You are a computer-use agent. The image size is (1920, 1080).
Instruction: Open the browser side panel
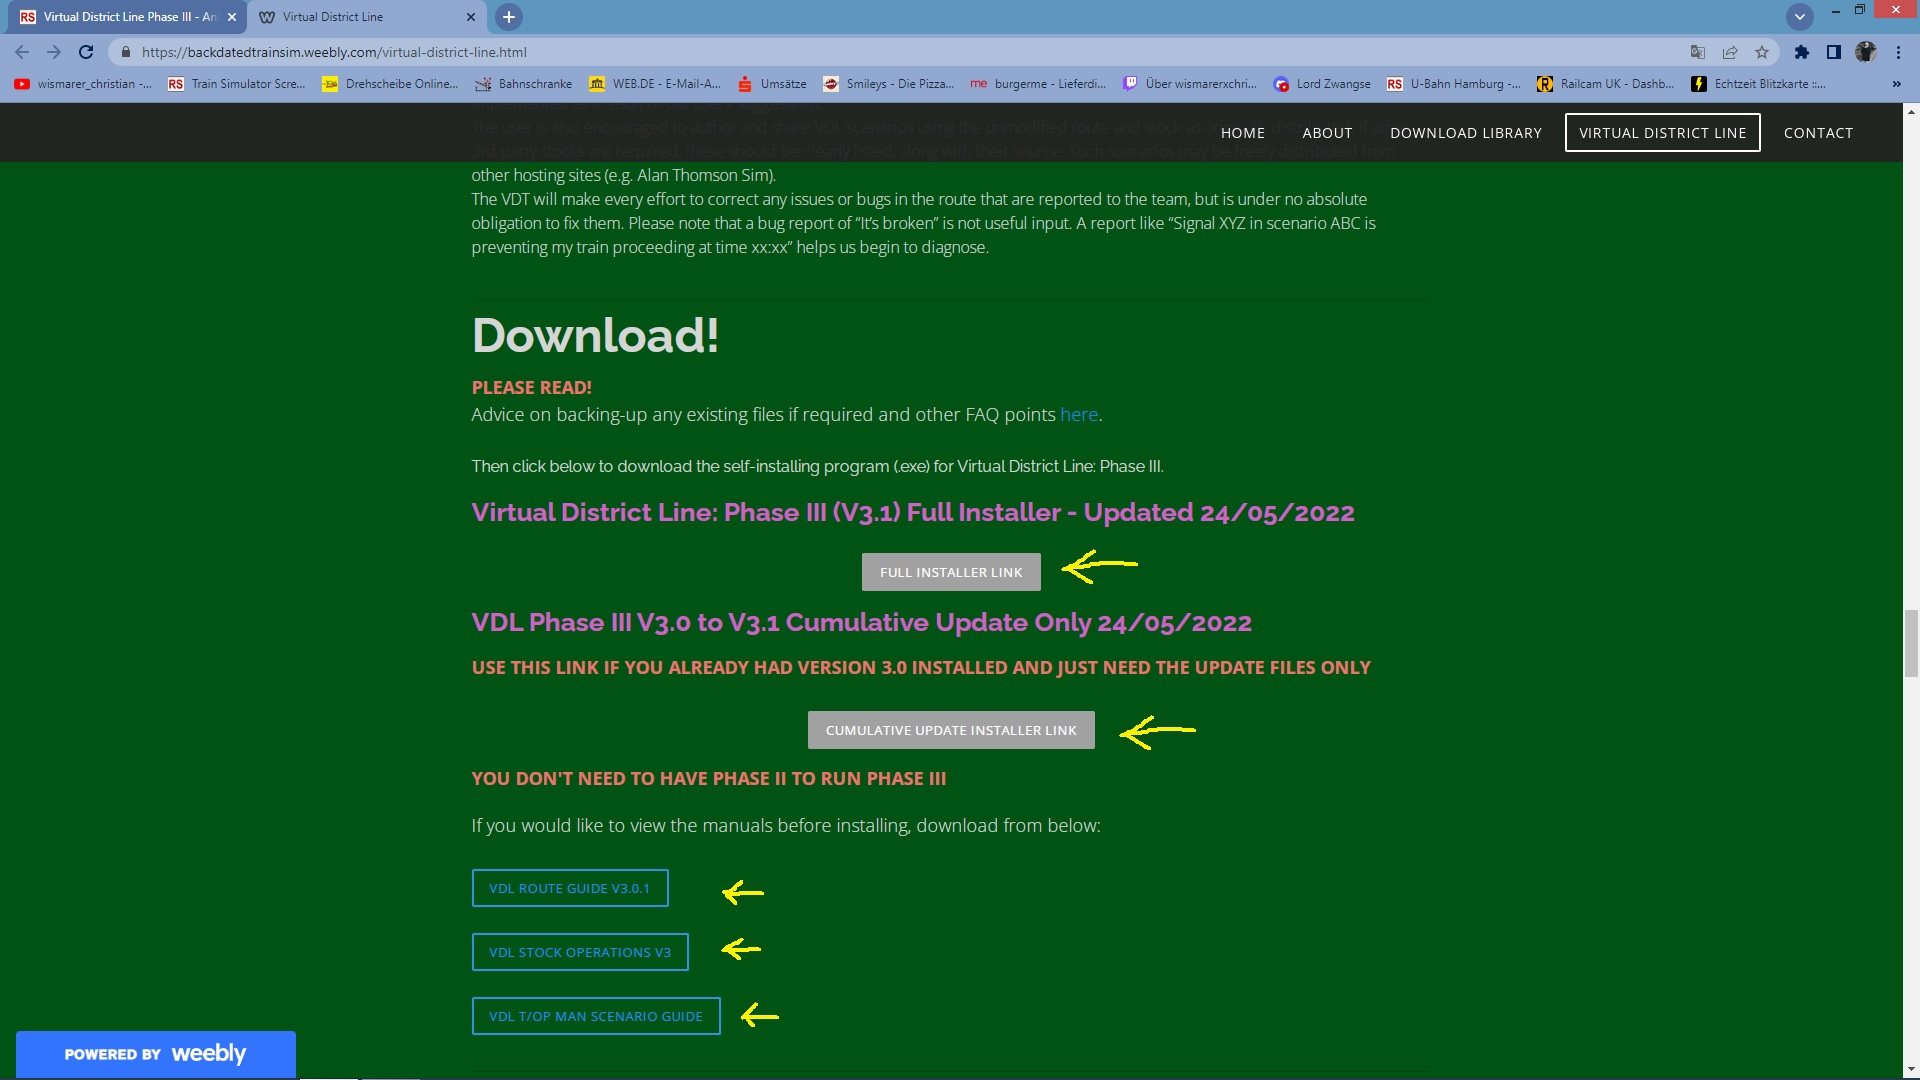coord(1833,52)
